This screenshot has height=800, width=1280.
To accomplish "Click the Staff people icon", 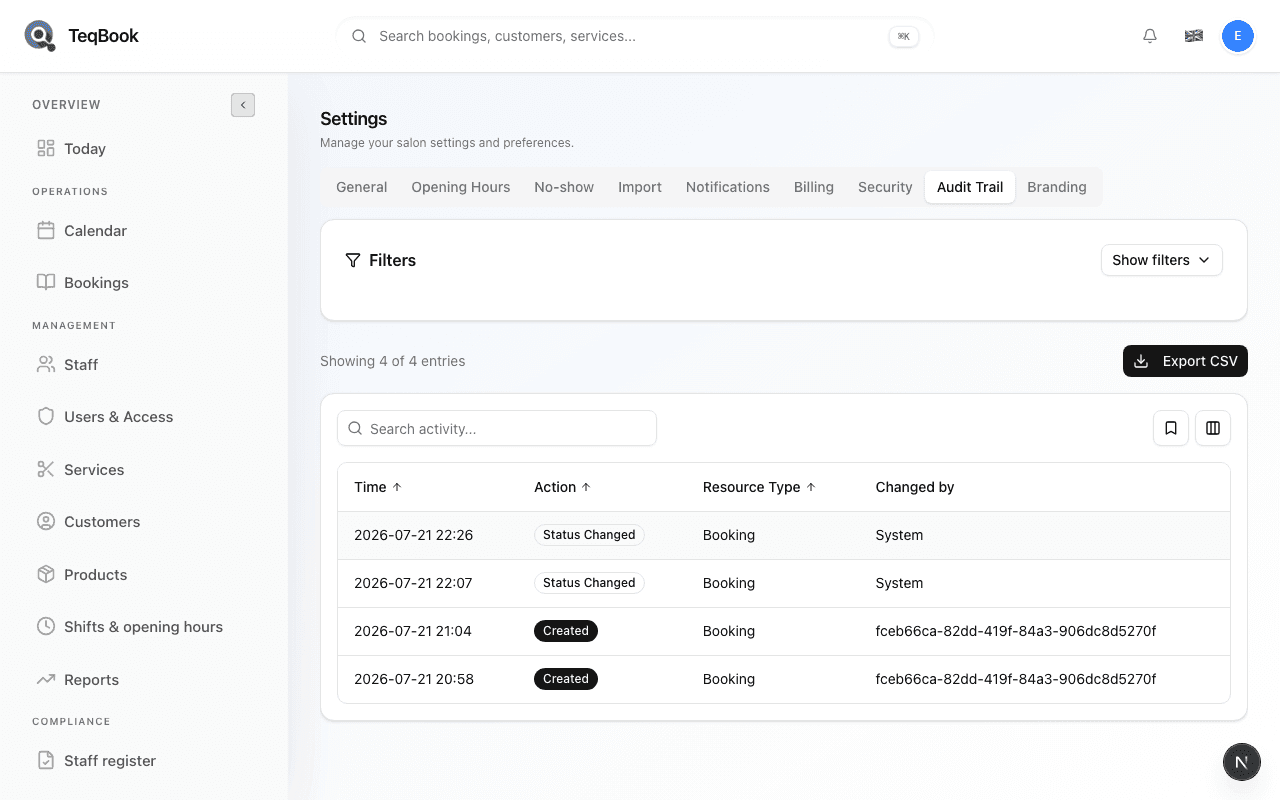I will tap(46, 364).
